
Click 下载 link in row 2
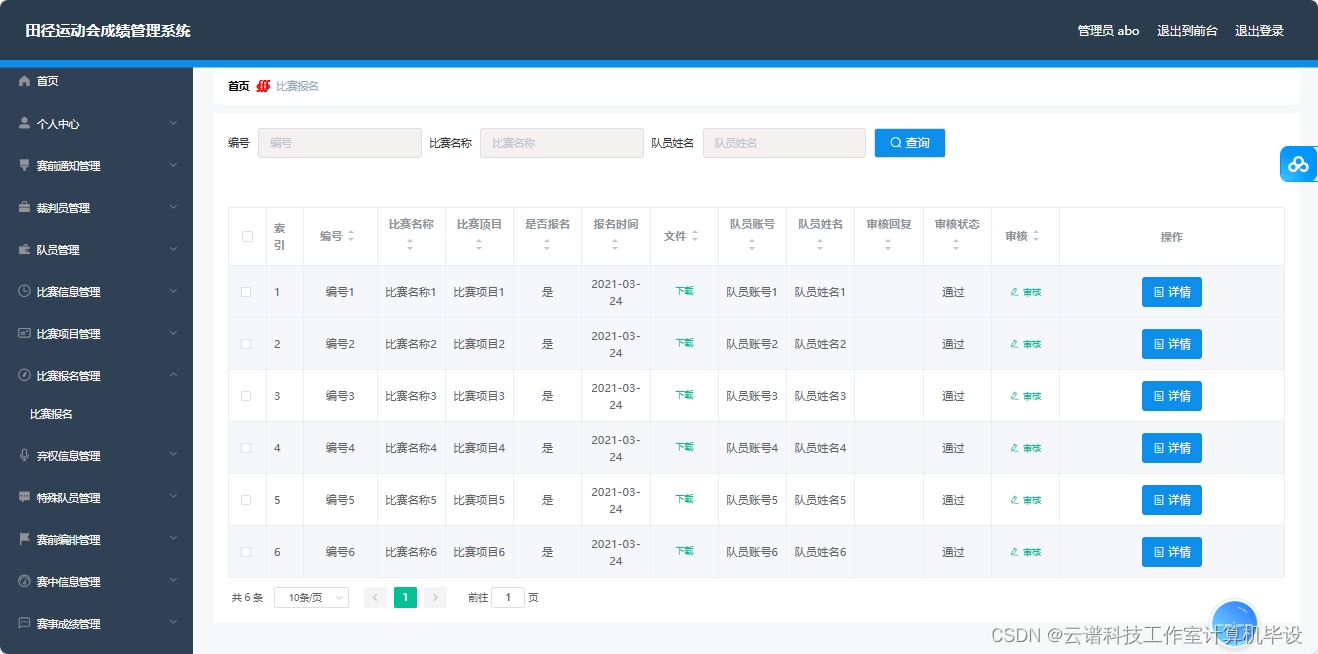(x=684, y=343)
